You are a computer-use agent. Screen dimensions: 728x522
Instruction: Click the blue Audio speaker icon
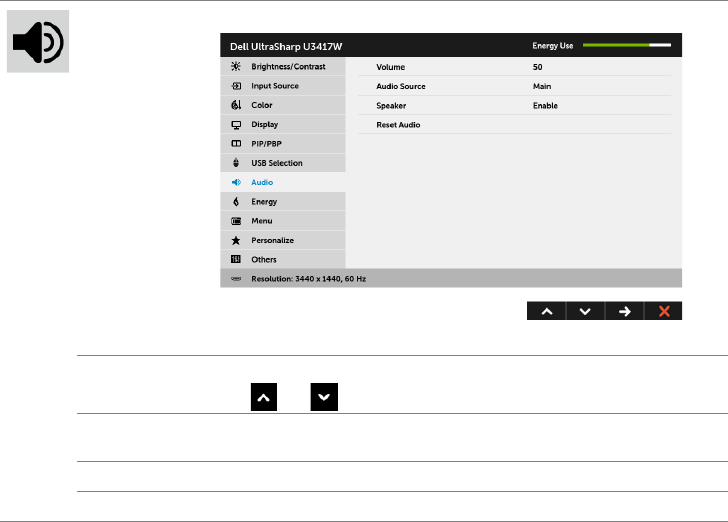click(236, 182)
